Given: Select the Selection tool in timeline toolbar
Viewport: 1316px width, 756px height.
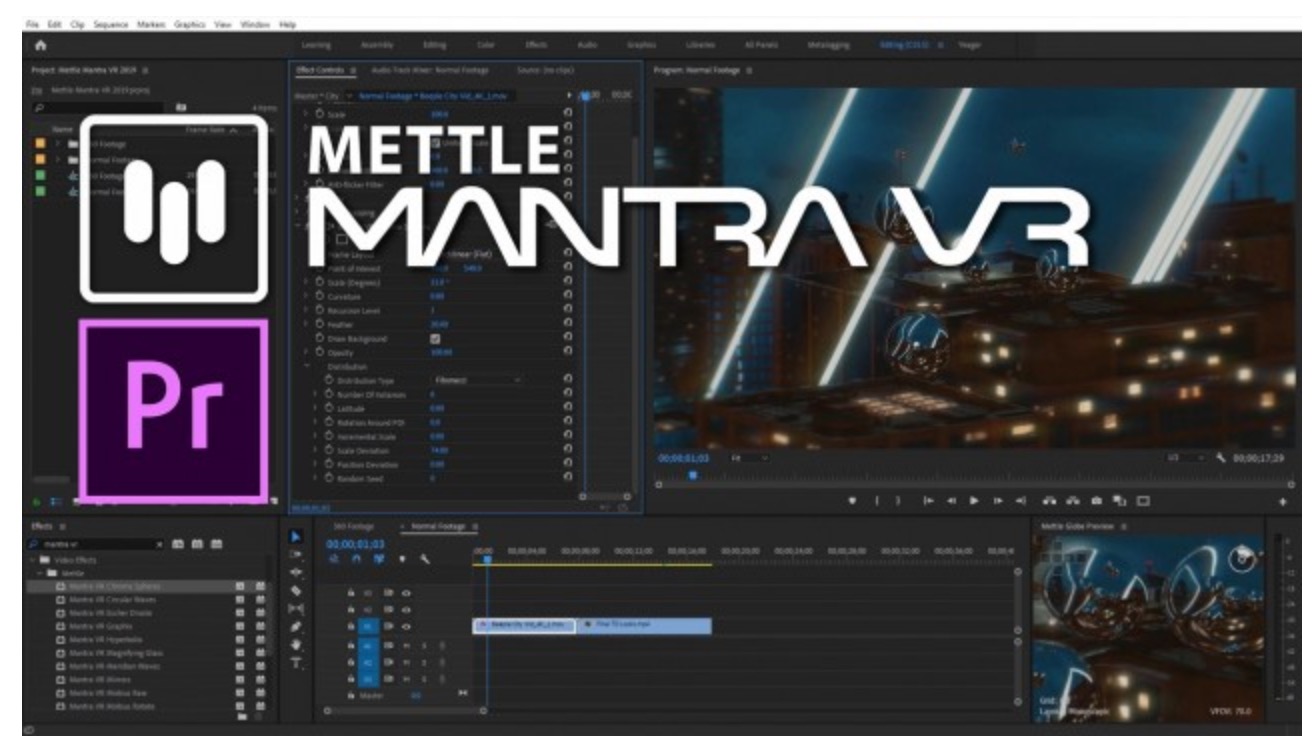Looking at the screenshot, I should tap(296, 539).
